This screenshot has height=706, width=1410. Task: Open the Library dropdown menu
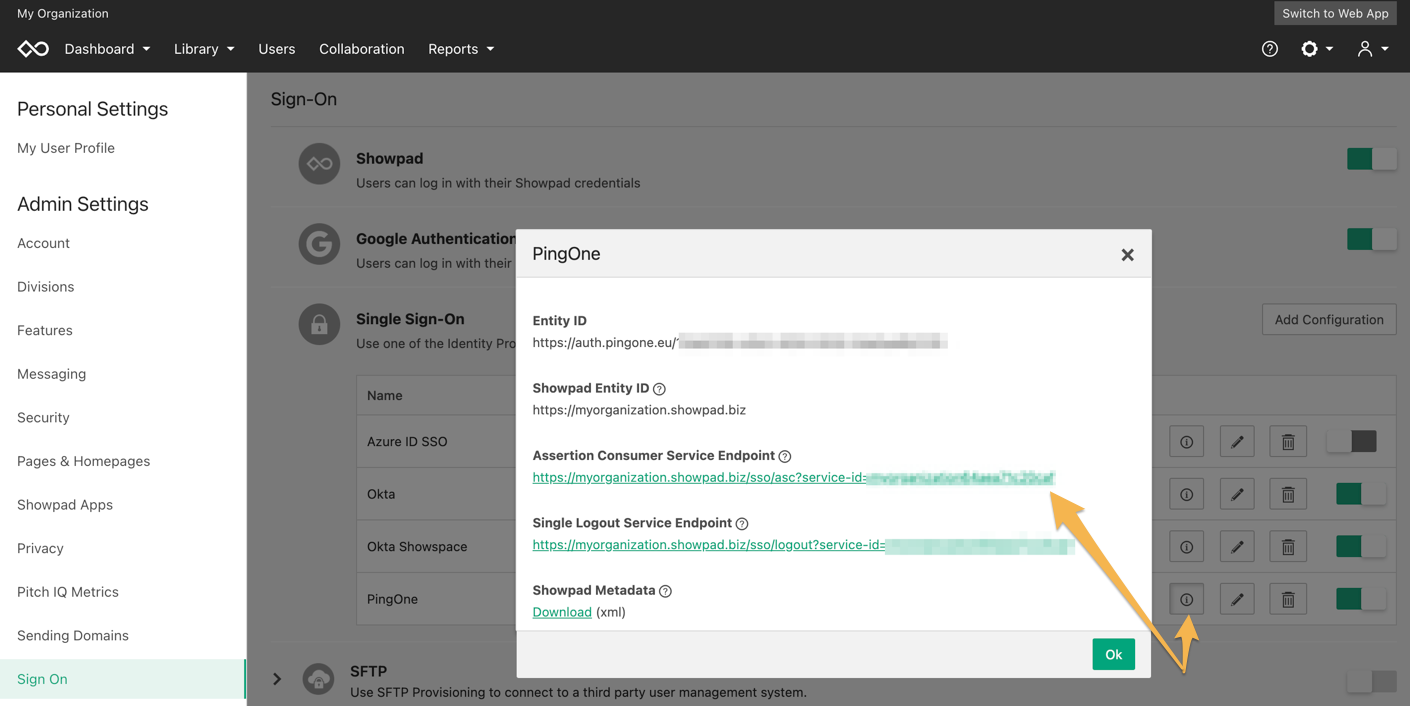204,49
